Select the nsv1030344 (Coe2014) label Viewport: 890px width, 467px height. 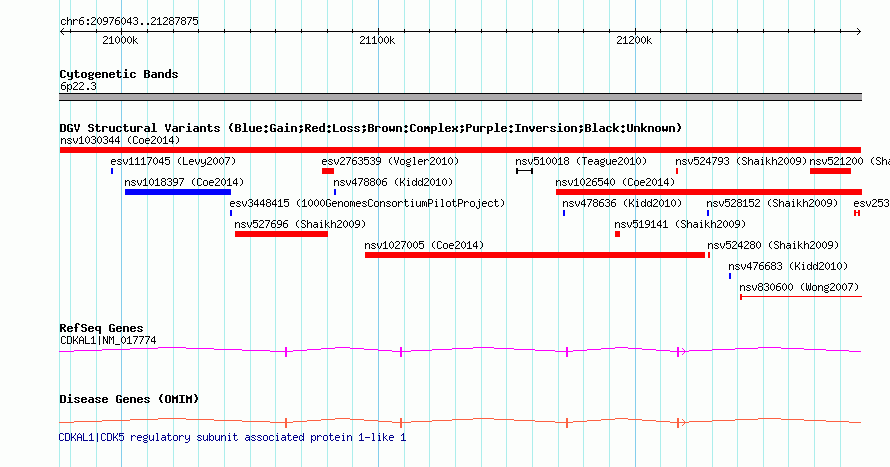click(x=120, y=140)
